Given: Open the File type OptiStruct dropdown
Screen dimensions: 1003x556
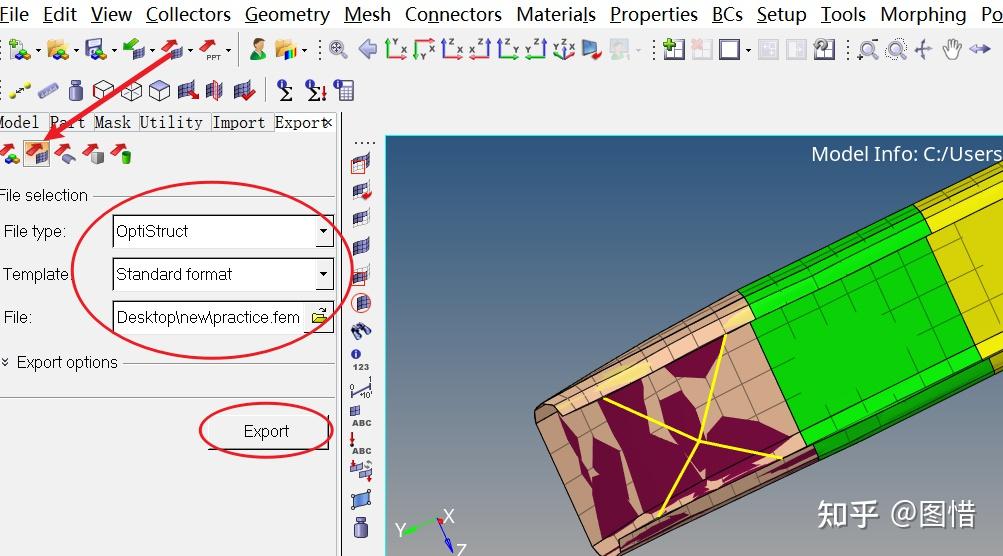Looking at the screenshot, I should 324,231.
